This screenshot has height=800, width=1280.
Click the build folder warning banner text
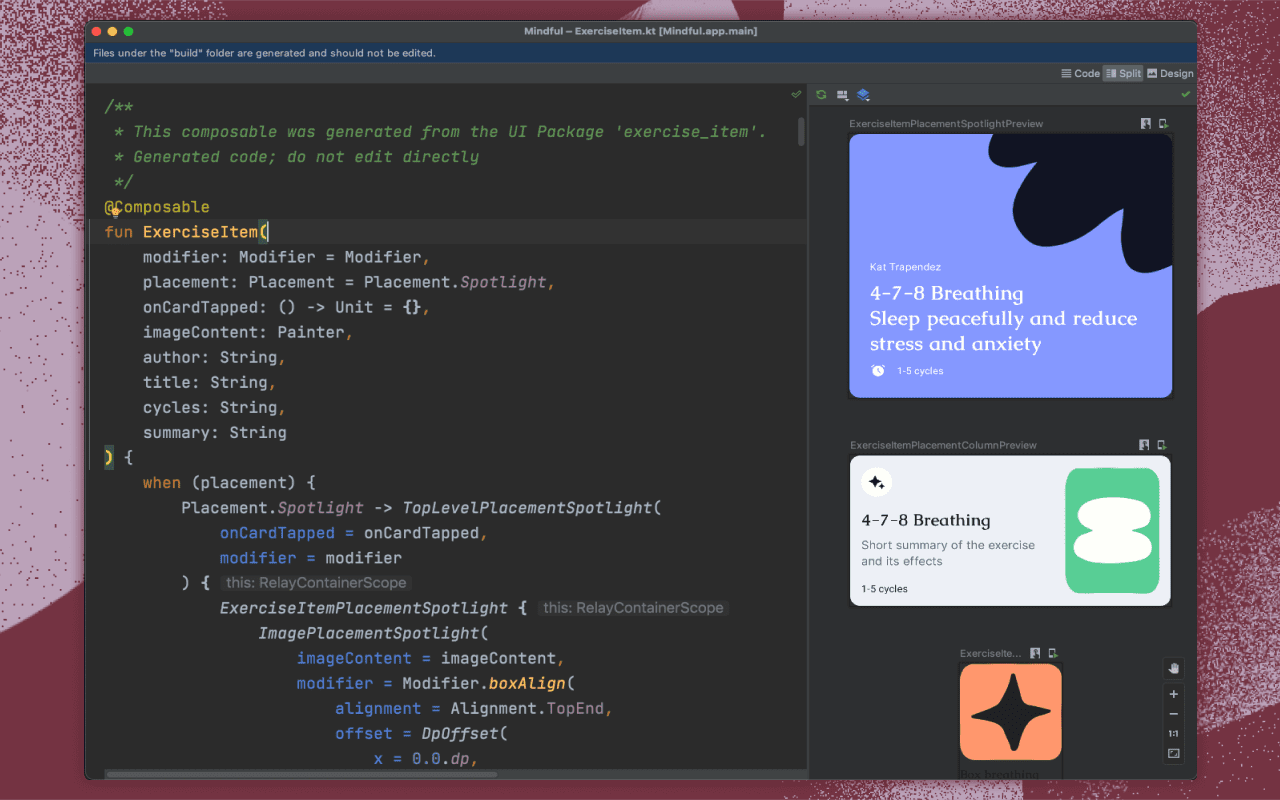click(264, 53)
